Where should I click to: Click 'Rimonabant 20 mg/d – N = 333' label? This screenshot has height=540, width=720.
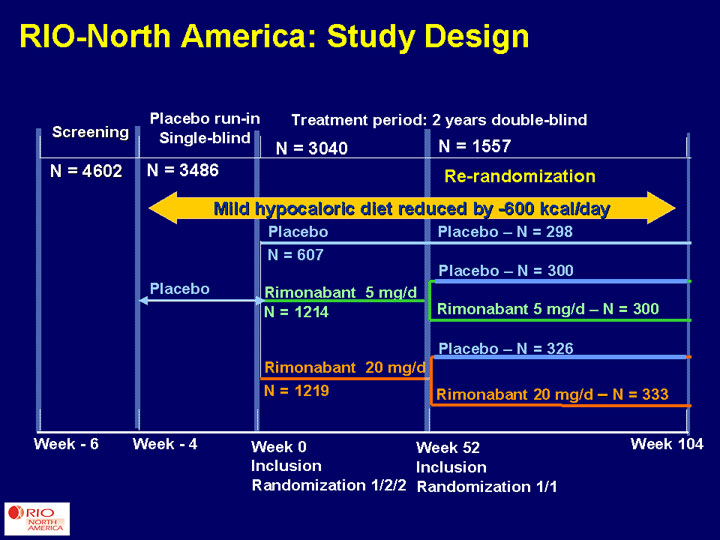point(552,394)
